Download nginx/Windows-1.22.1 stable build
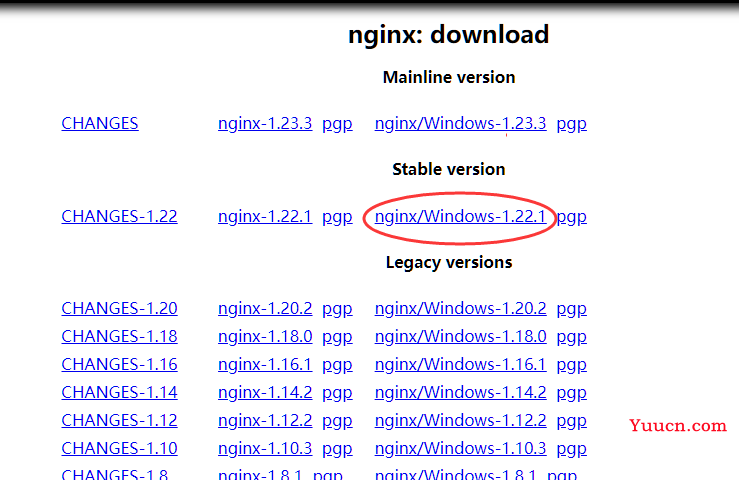Screen dimensions: 739x480 (x=460, y=216)
